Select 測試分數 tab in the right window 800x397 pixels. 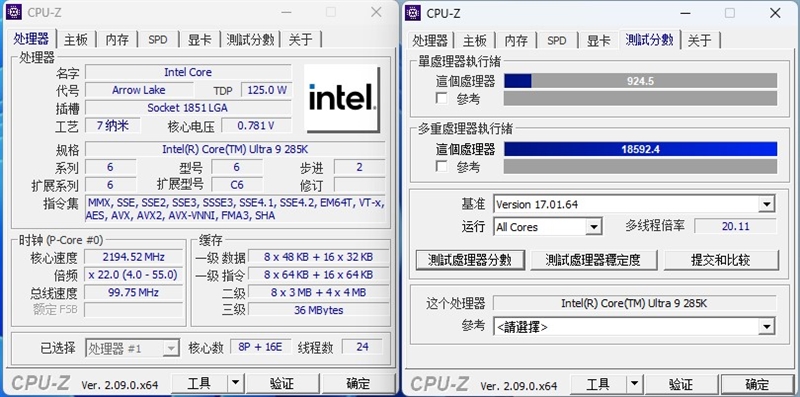650,39
